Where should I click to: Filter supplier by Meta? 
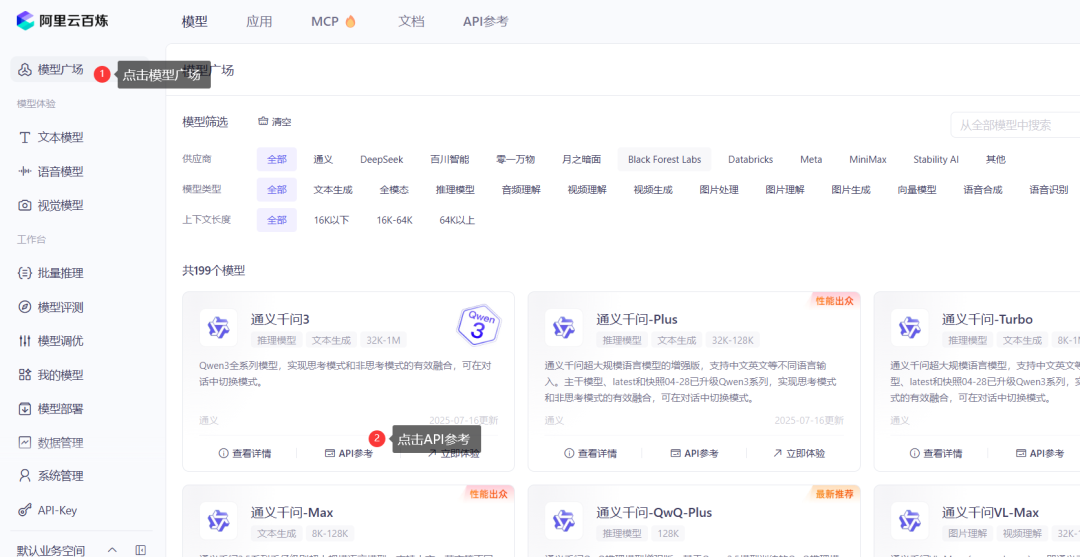pyautogui.click(x=811, y=159)
